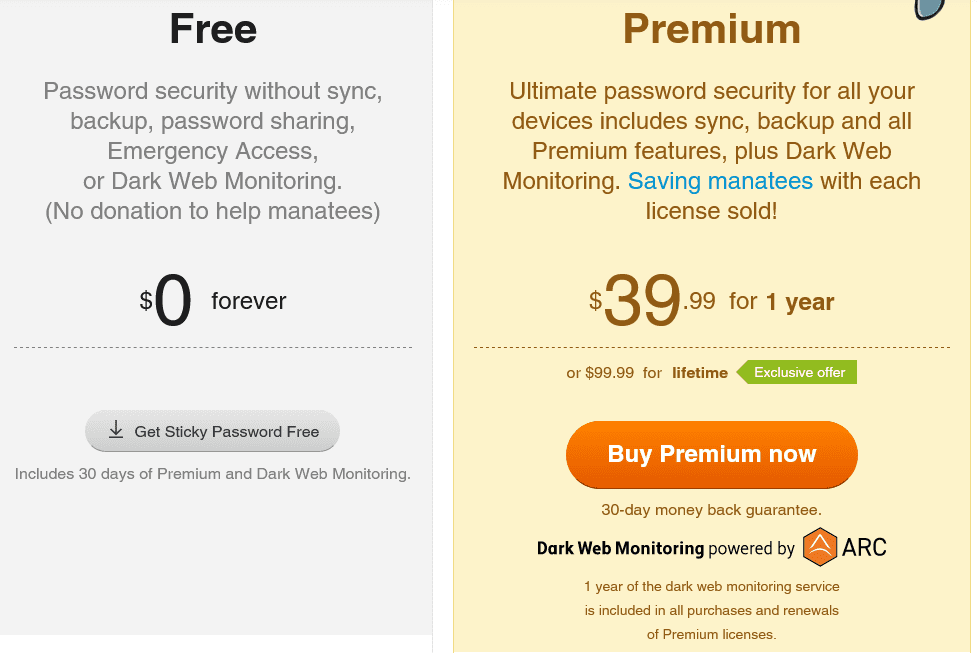Viewport: 978px width, 653px height.
Task: Click Includes 30 days of Premium note
Action: click(213, 474)
